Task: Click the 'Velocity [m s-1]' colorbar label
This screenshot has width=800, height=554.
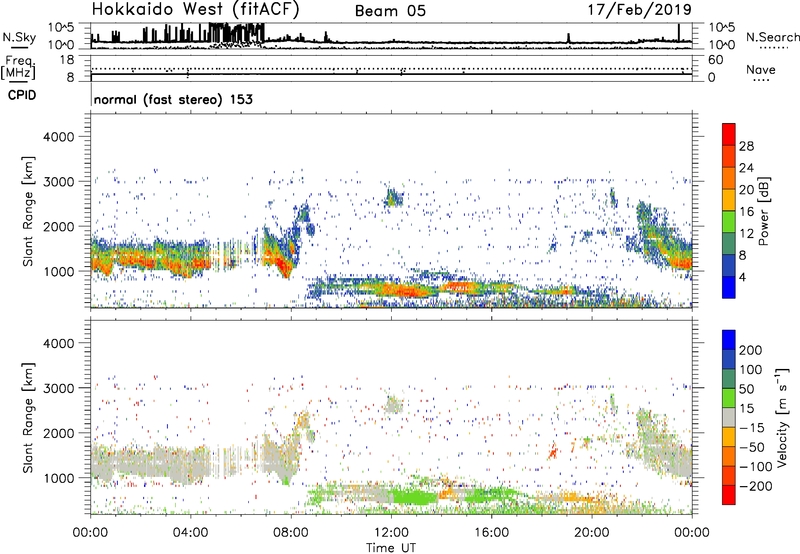Action: coord(782,417)
